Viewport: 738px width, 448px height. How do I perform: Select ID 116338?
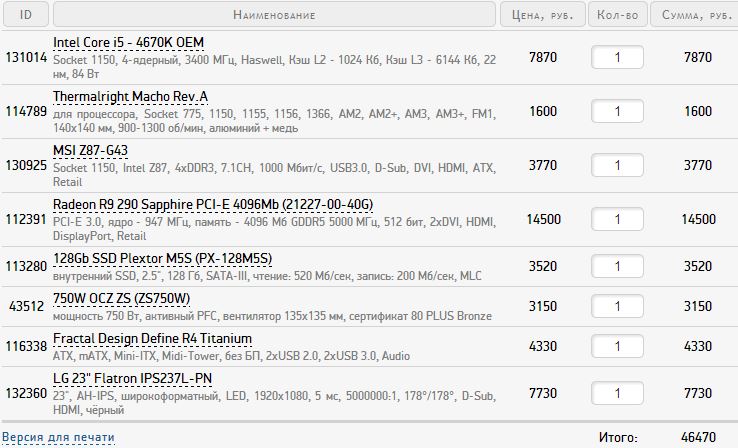26,346
